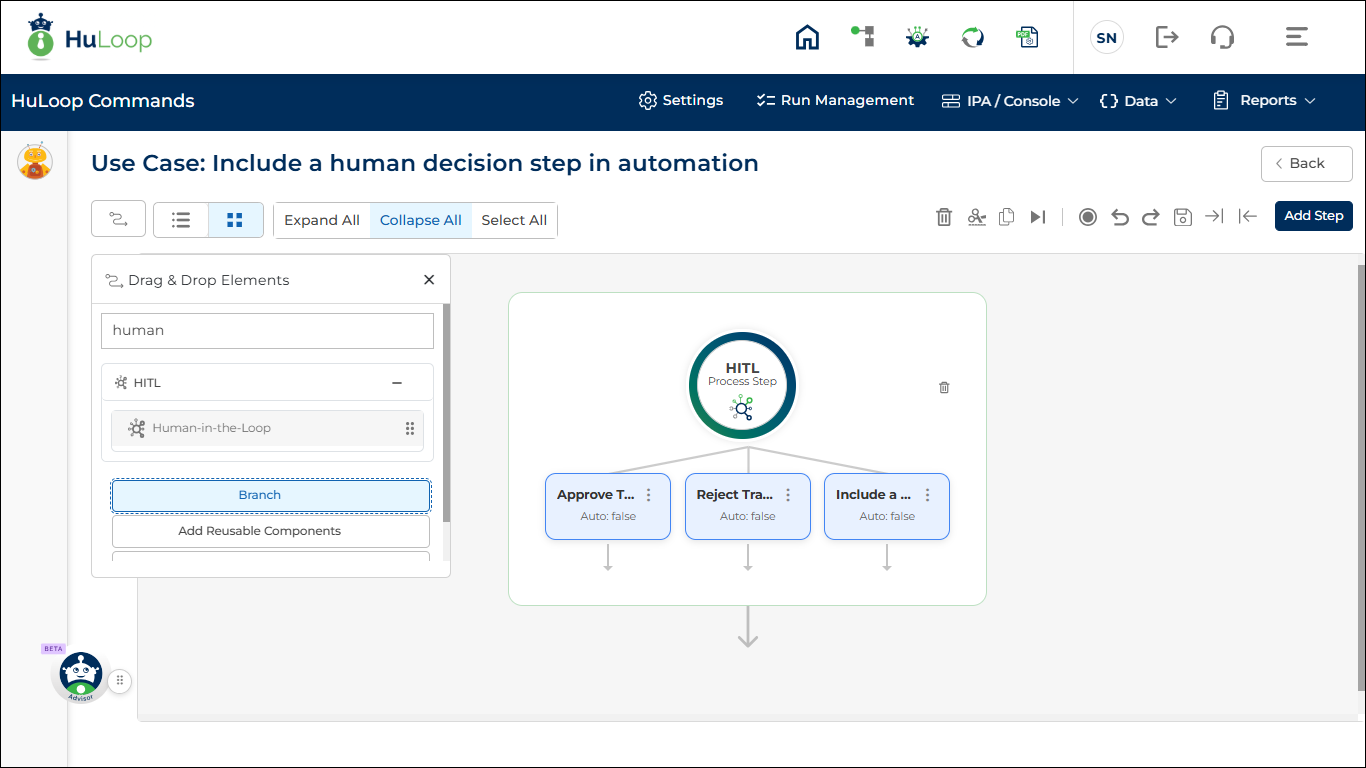1366x768 pixels.
Task: Delete the HITL process step via its trash icon
Action: tap(944, 387)
